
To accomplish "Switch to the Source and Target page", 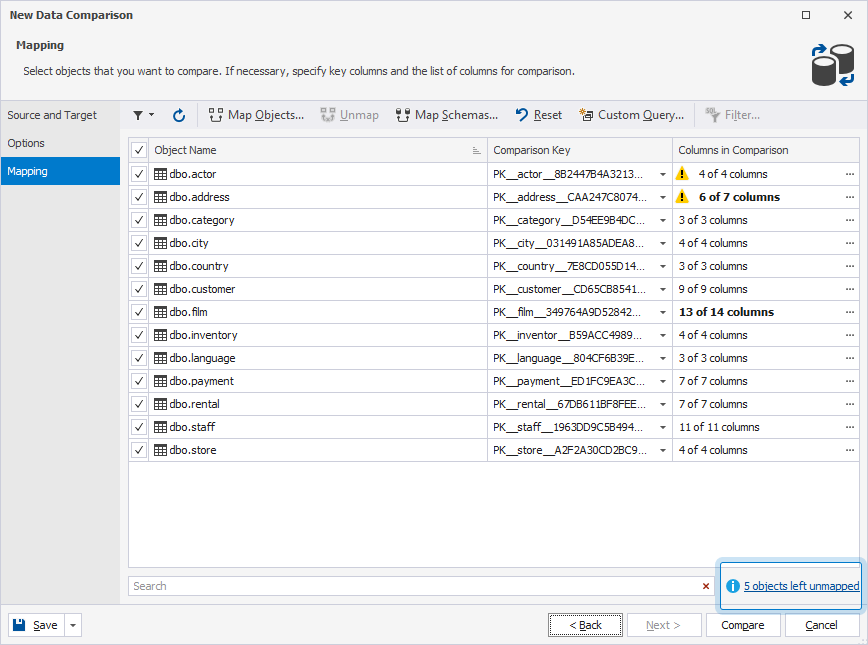I will pos(52,115).
